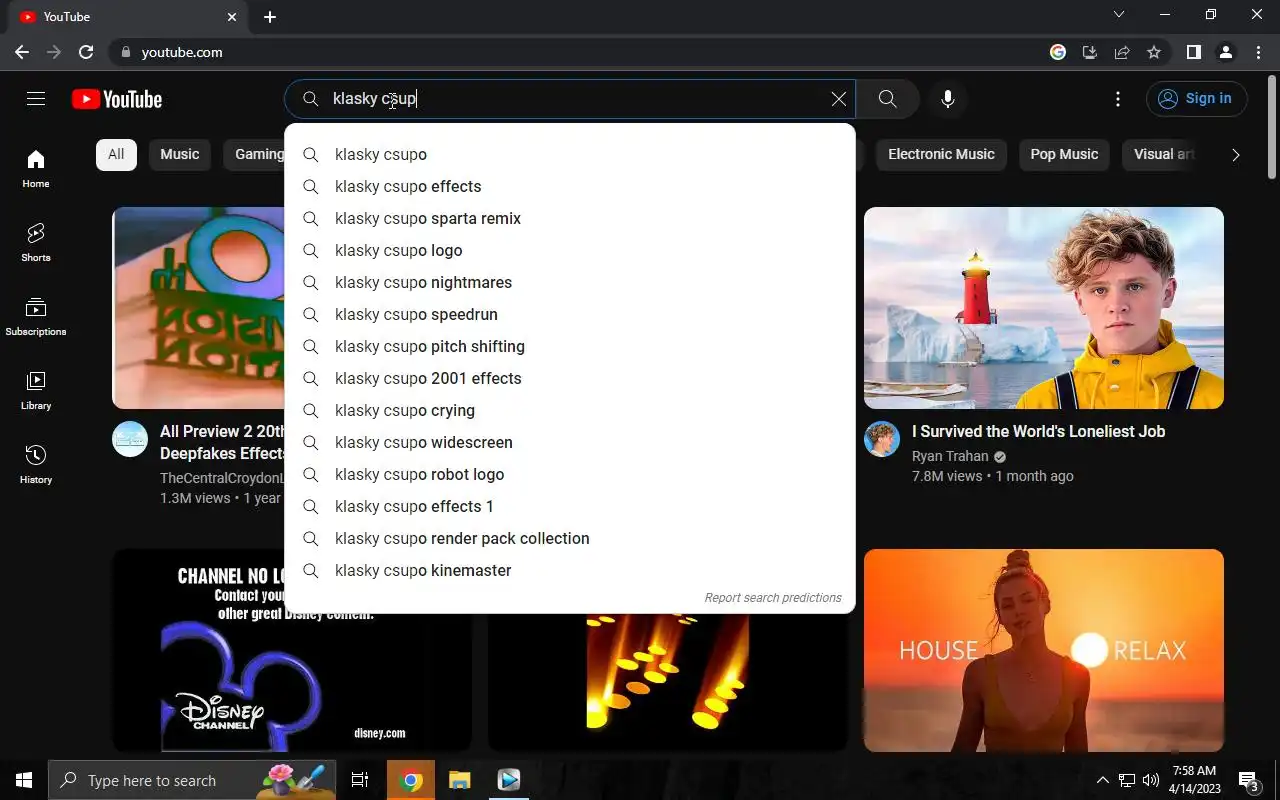
Task: Open Task View on the taskbar
Action: pyautogui.click(x=360, y=780)
